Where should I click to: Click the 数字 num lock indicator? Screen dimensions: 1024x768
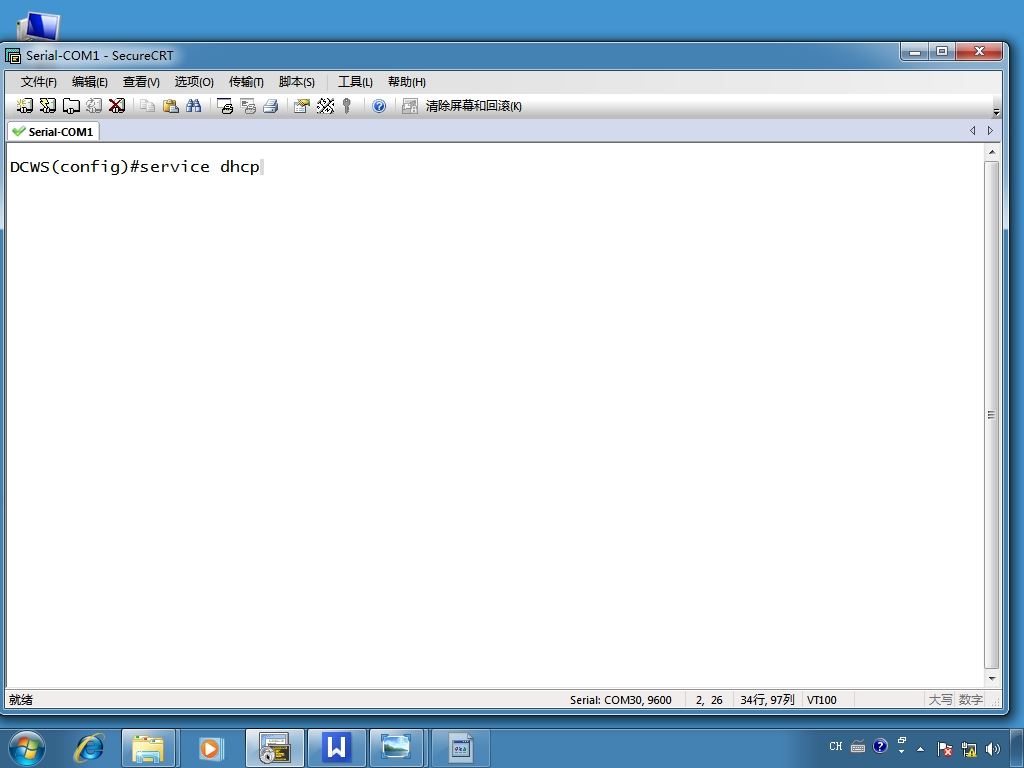(x=970, y=700)
